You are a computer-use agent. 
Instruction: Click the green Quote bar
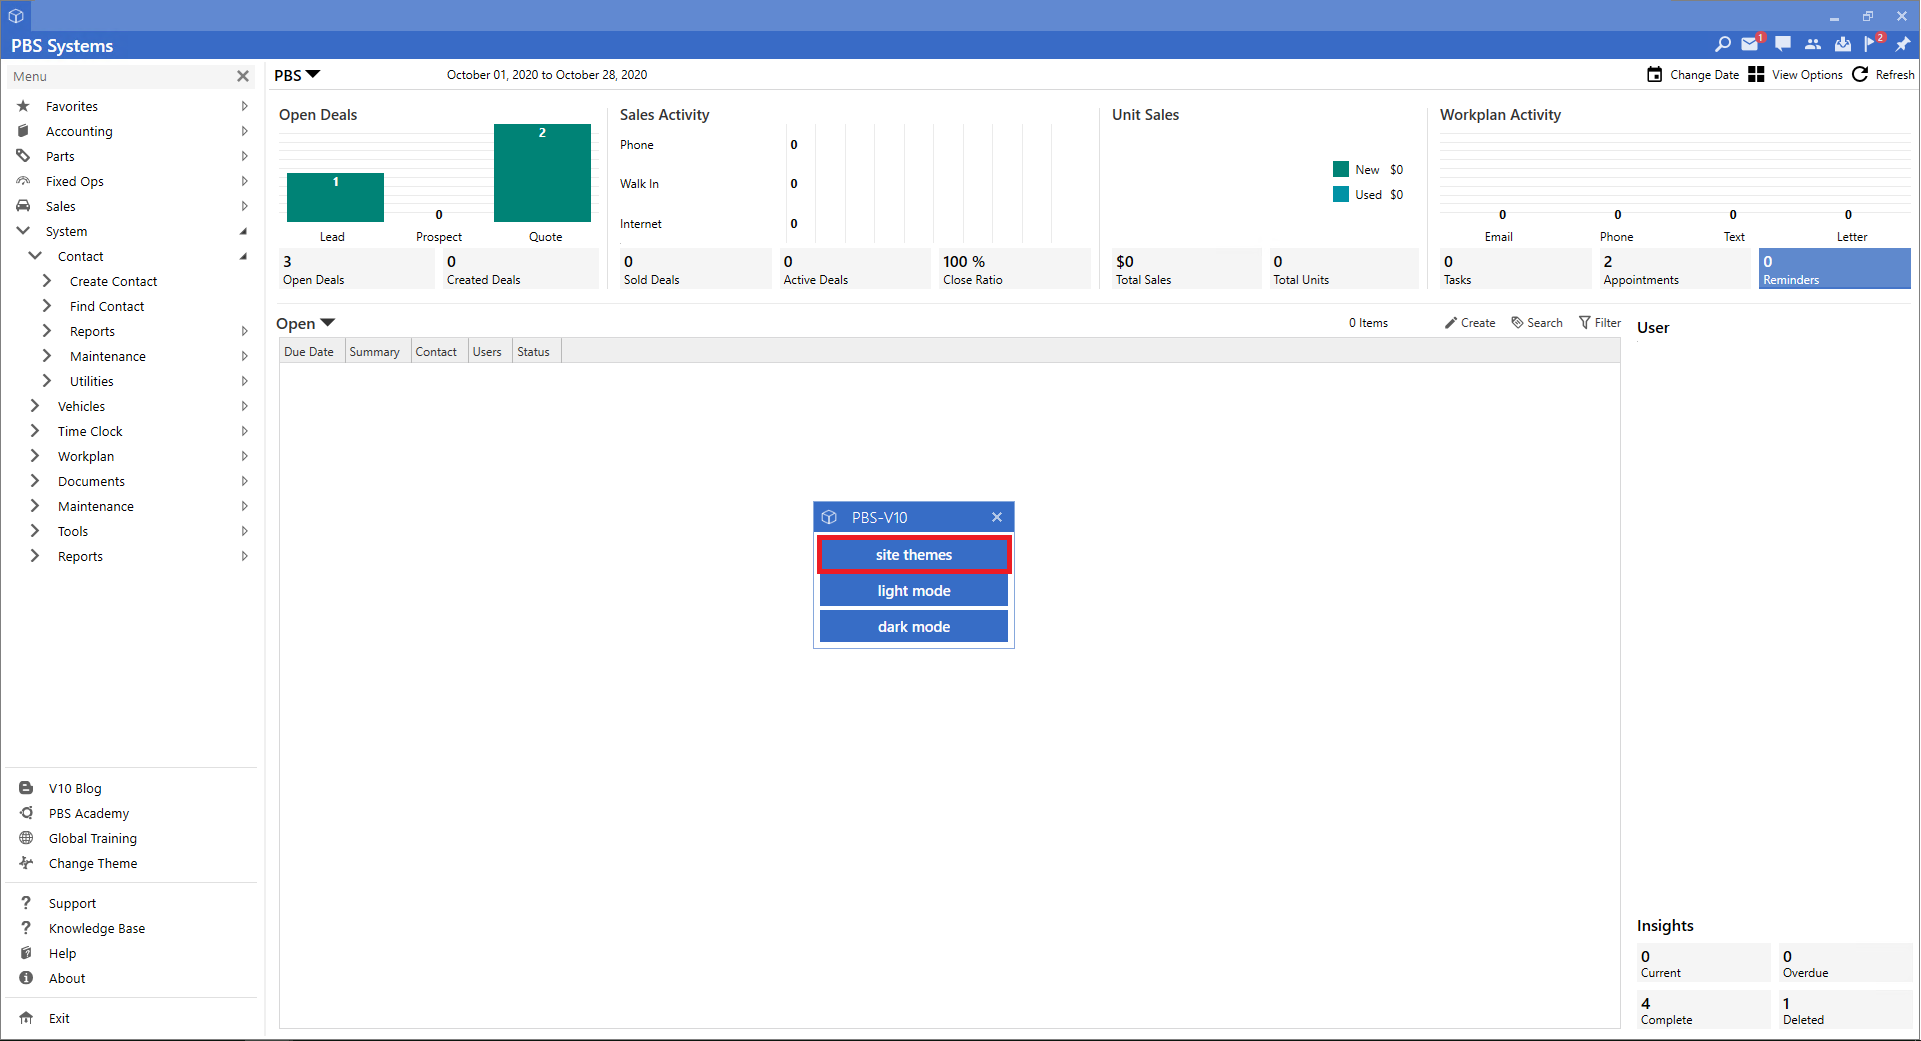542,173
